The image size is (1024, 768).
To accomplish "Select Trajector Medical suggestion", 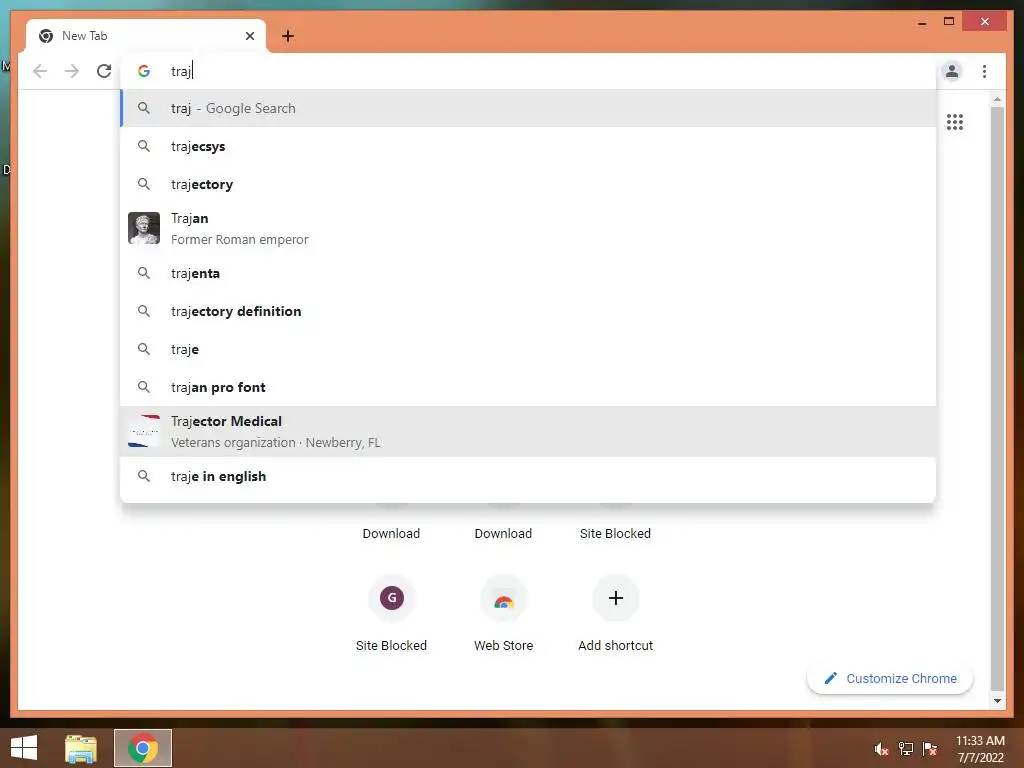I will tap(528, 431).
